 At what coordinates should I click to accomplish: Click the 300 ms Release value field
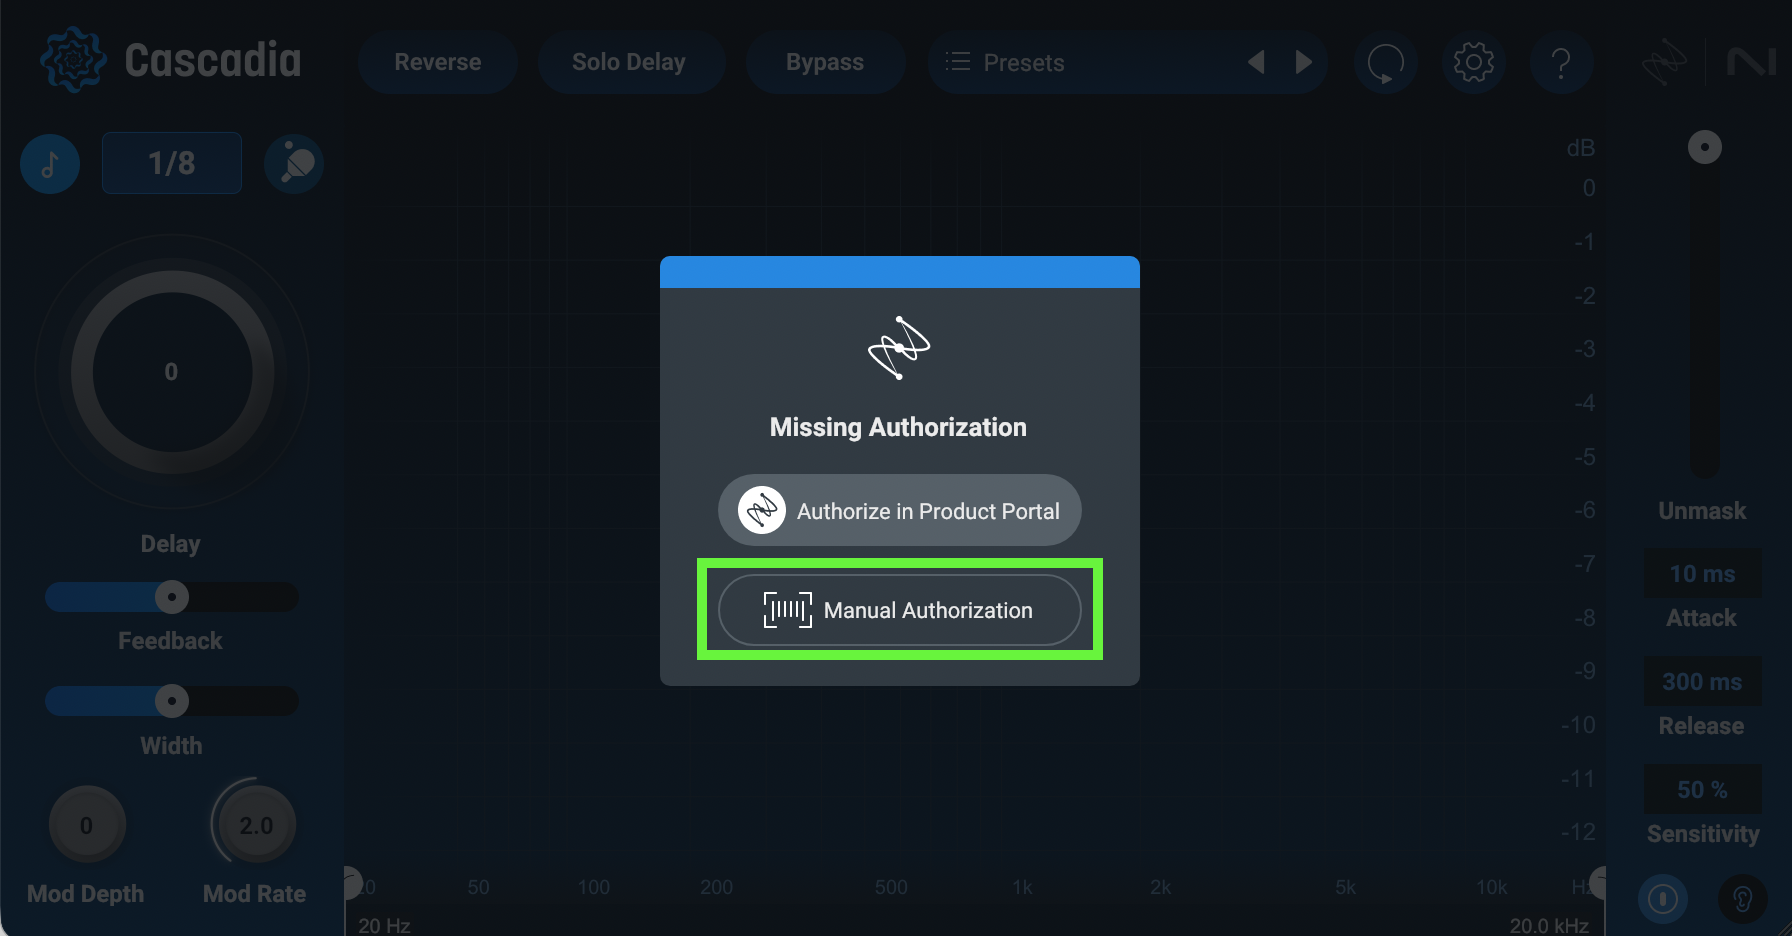(1703, 681)
